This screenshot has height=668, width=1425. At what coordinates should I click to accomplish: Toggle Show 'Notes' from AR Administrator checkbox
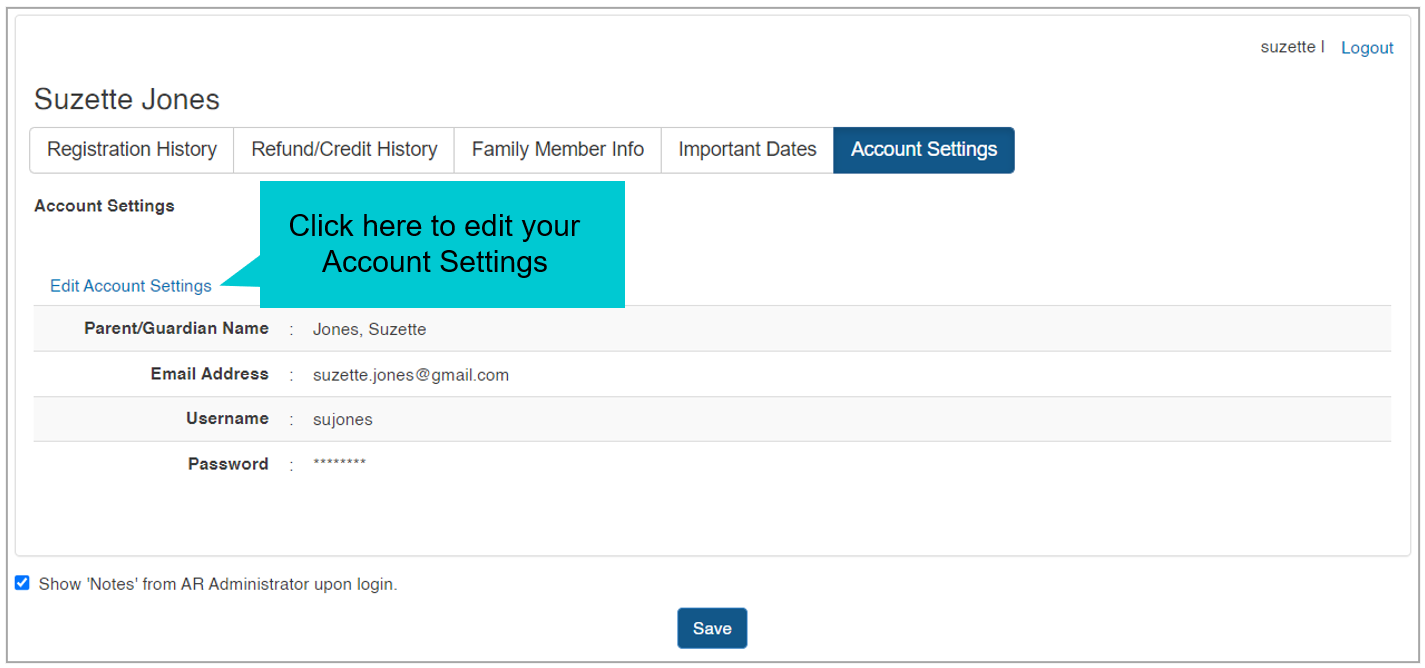point(22,583)
